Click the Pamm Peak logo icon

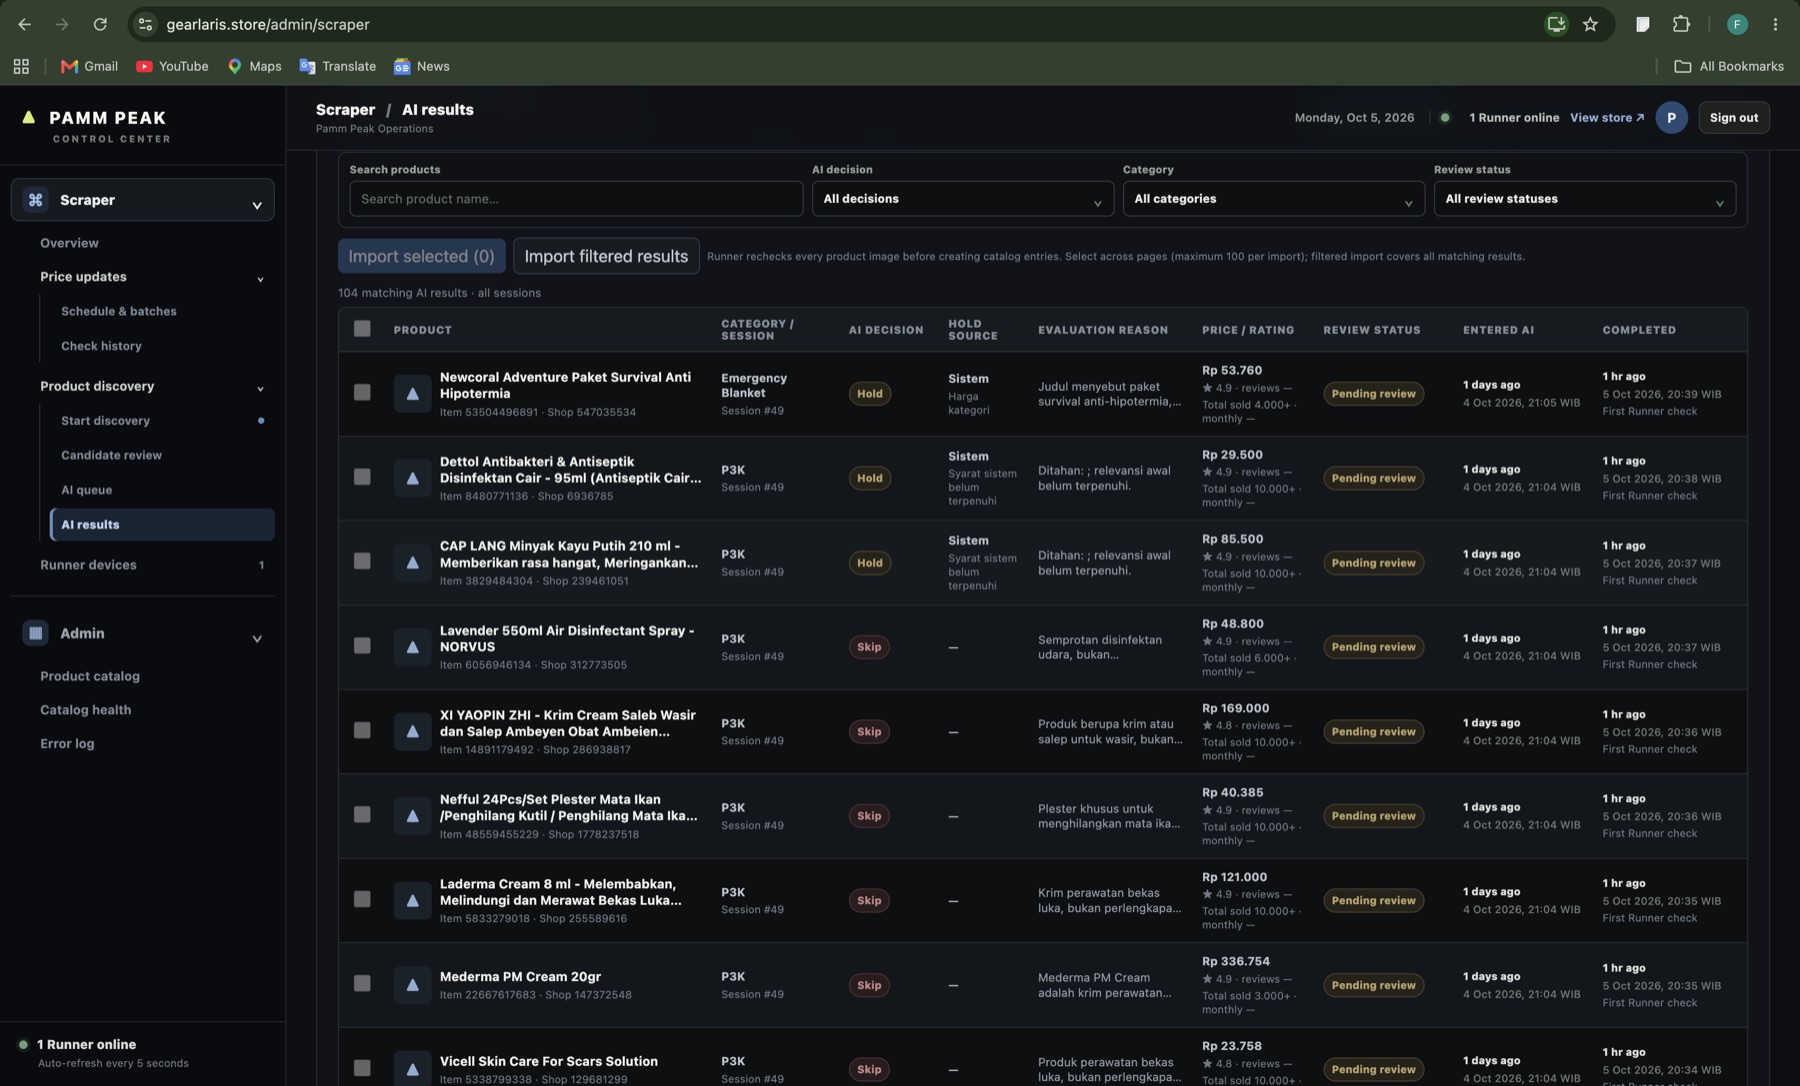tap(29, 117)
